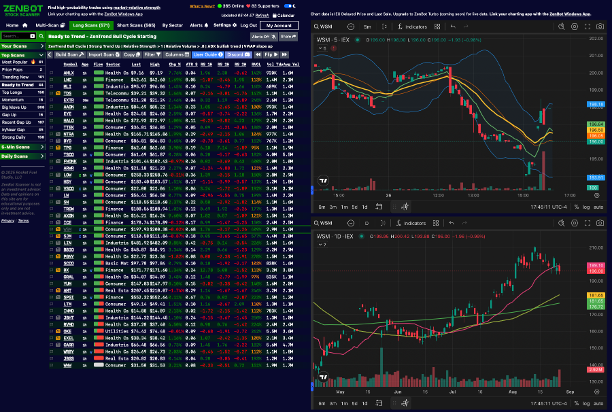Toggle the Alerts Off button

click(x=263, y=36)
